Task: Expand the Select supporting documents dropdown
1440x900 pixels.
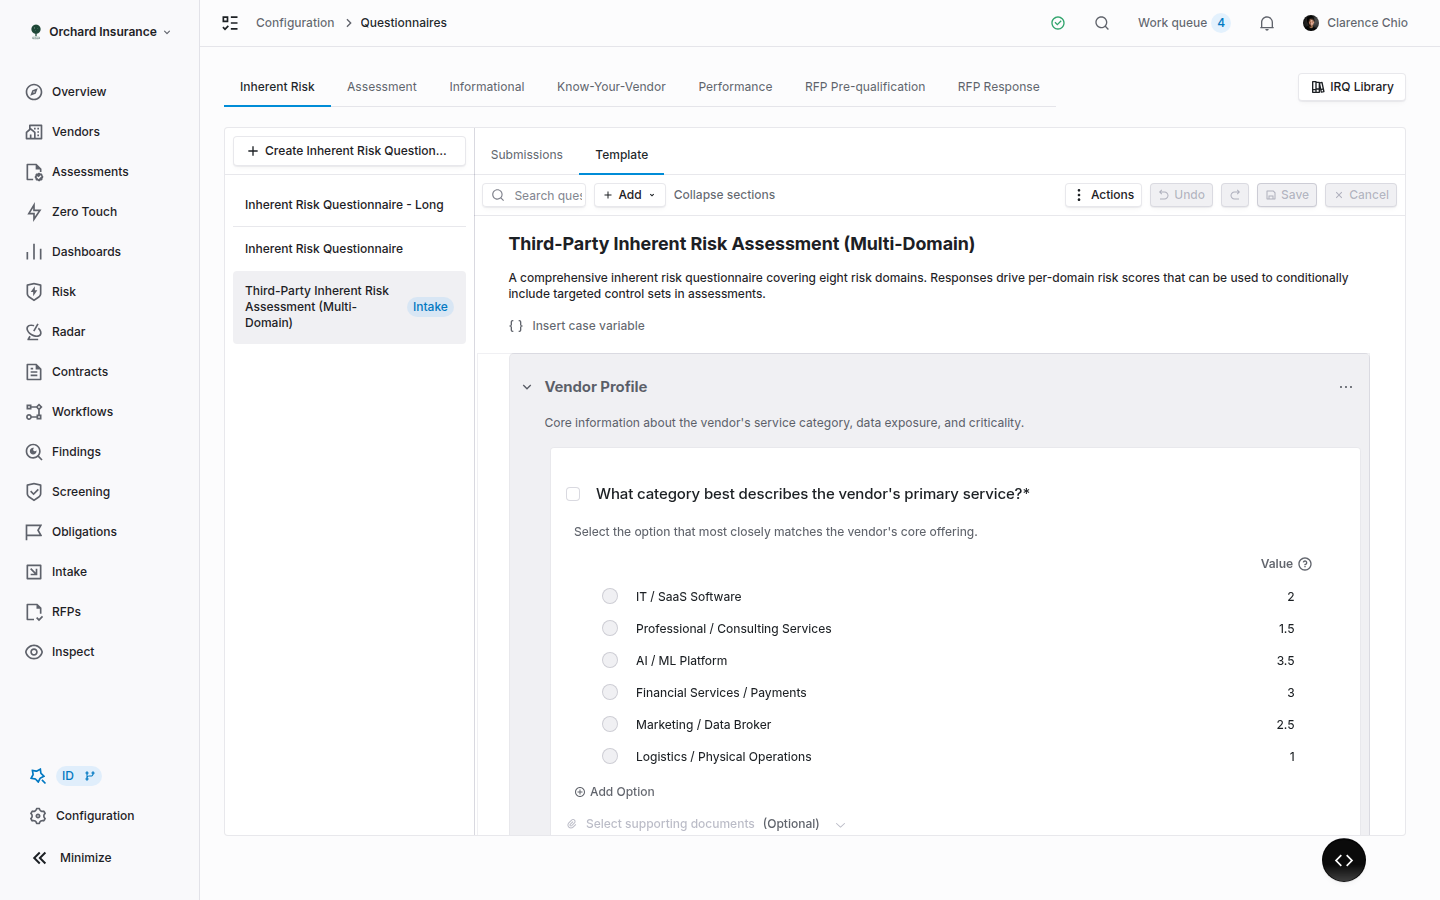Action: tap(840, 825)
